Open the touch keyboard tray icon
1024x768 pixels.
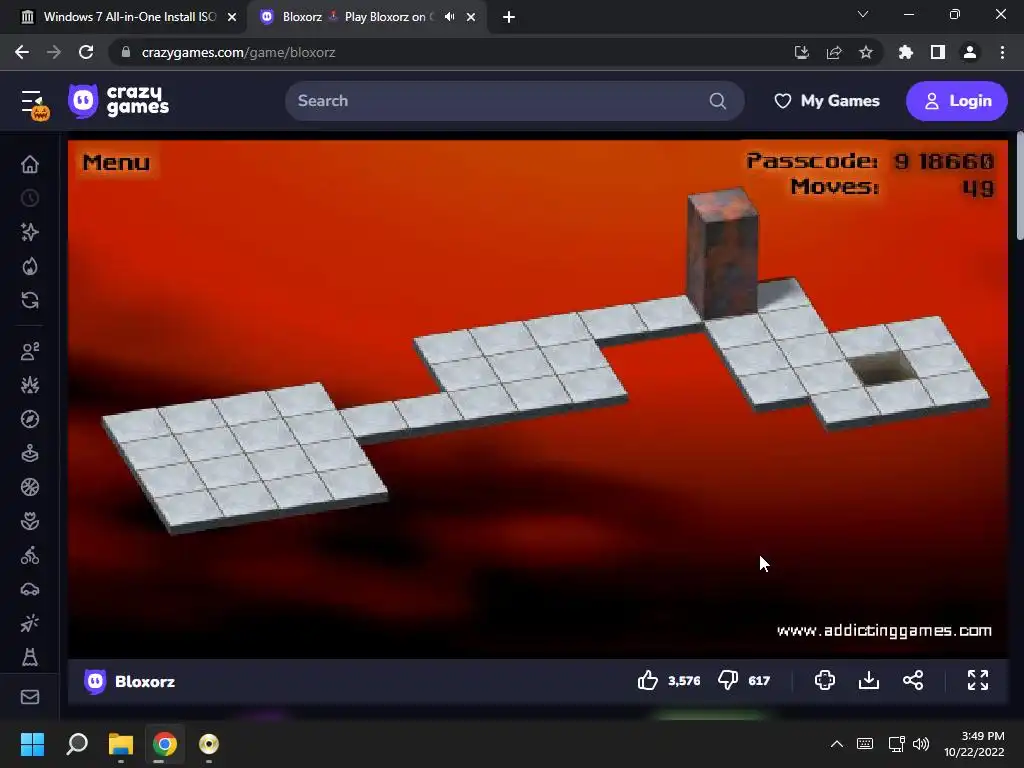click(865, 744)
